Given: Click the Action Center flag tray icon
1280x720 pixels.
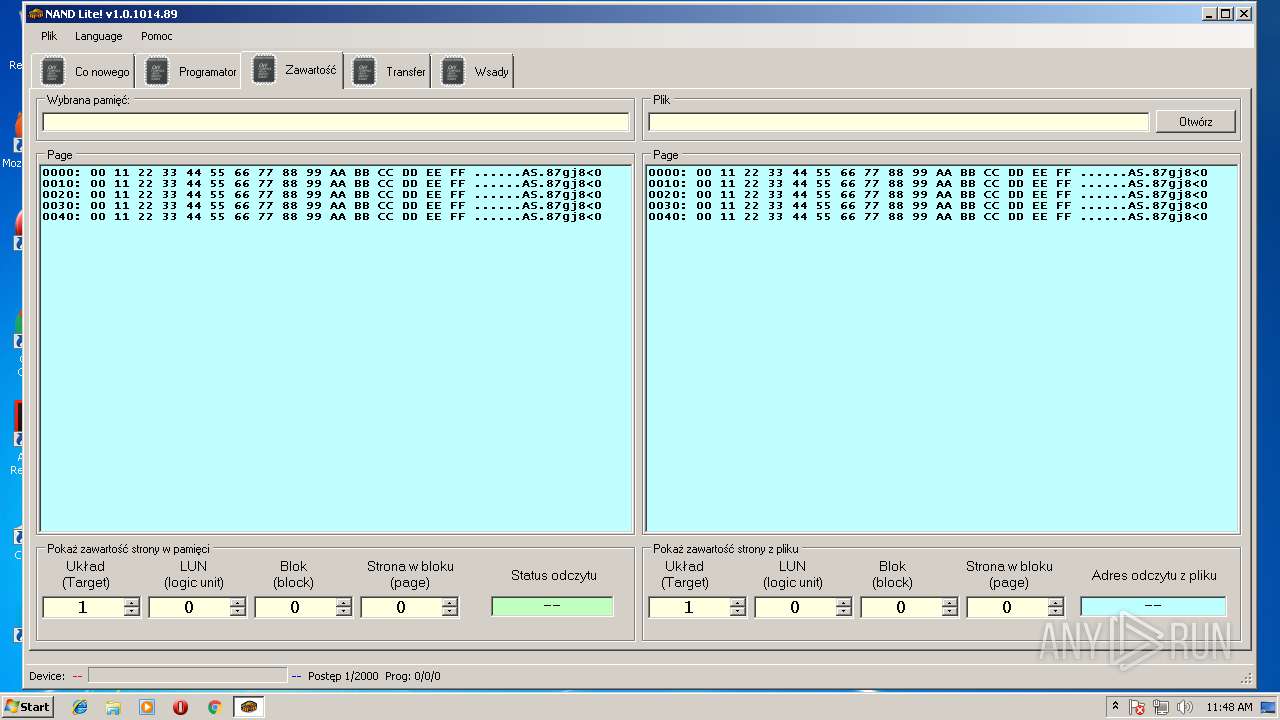Looking at the screenshot, I should click(1137, 707).
